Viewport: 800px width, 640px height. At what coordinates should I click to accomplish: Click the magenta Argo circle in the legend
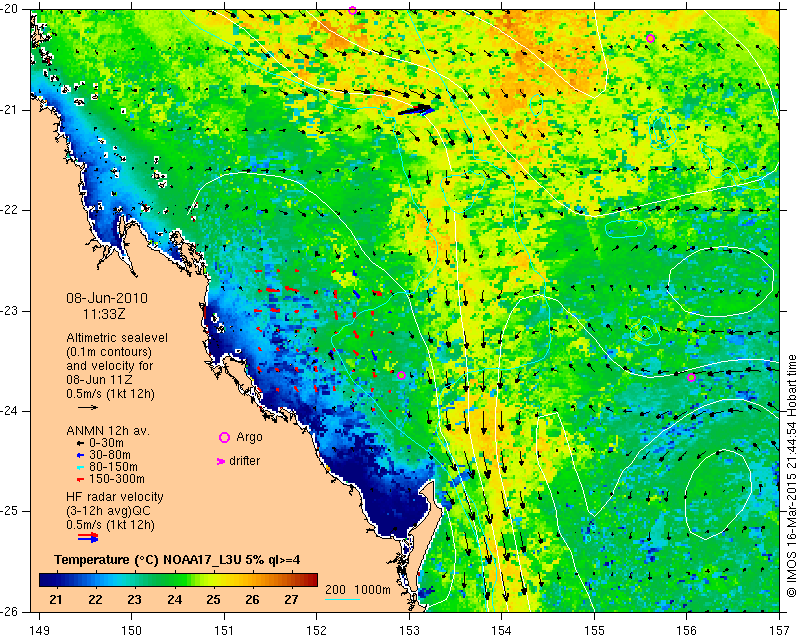[x=224, y=437]
